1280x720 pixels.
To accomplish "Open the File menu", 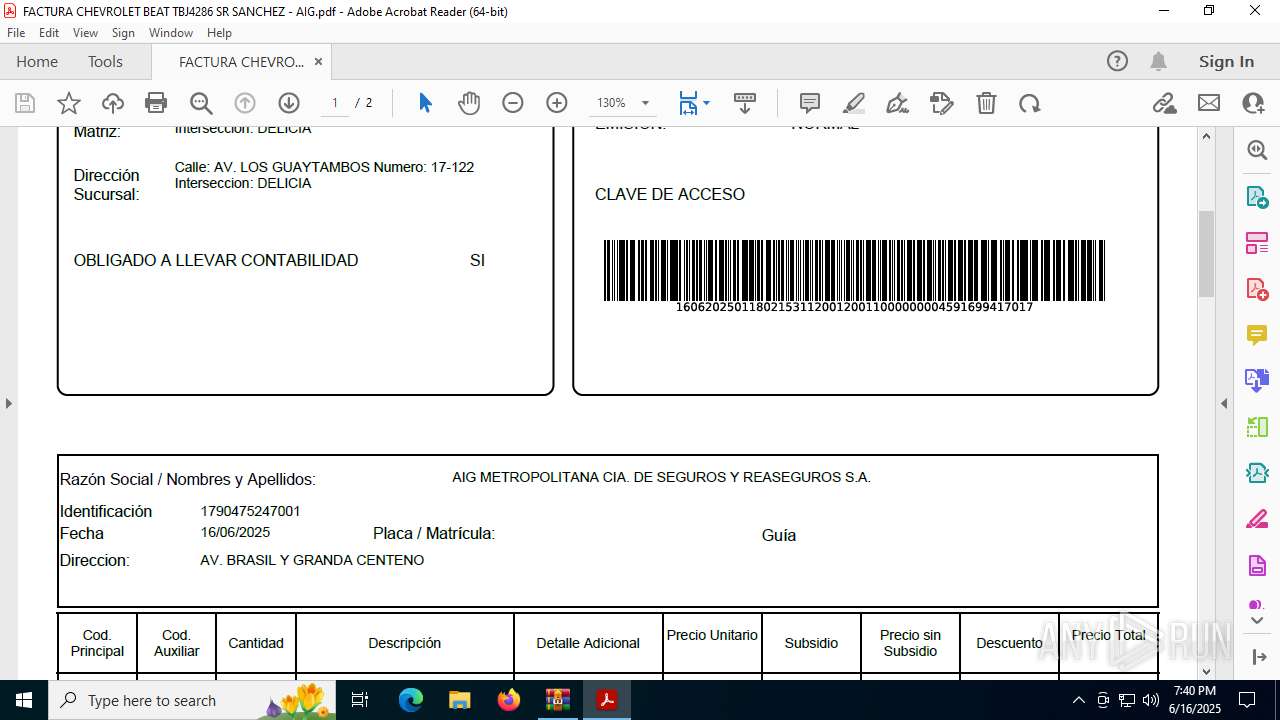I will [x=16, y=33].
